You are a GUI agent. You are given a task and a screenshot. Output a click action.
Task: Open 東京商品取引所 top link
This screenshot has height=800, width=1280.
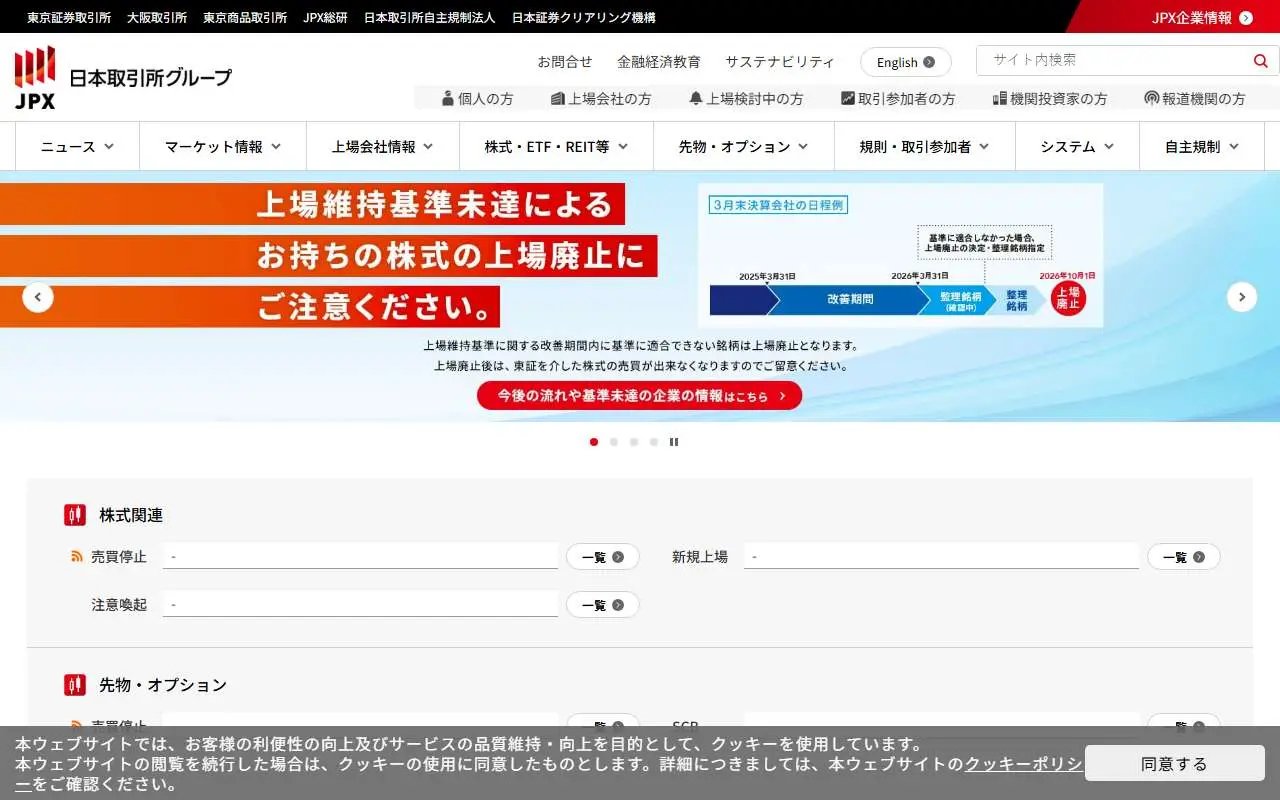[245, 17]
